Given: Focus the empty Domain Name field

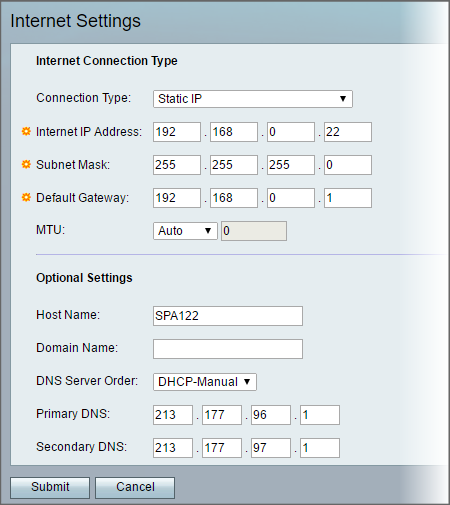Looking at the screenshot, I should [228, 349].
